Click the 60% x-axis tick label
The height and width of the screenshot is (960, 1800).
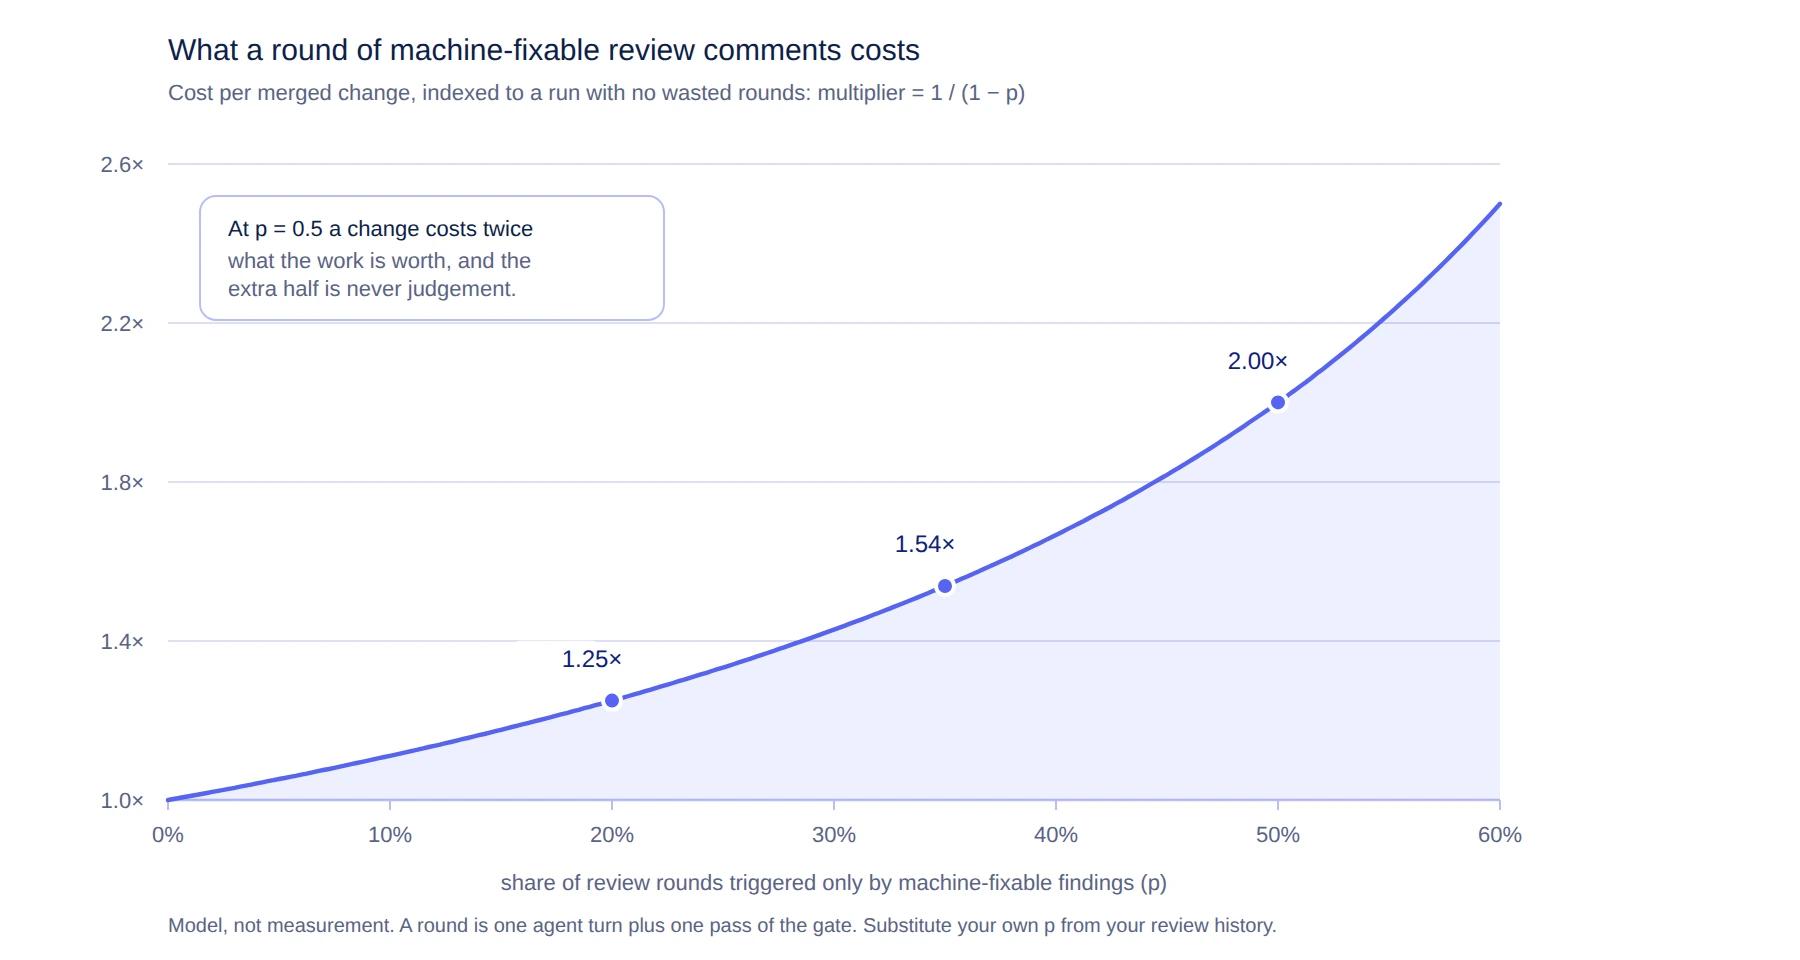tap(1500, 835)
